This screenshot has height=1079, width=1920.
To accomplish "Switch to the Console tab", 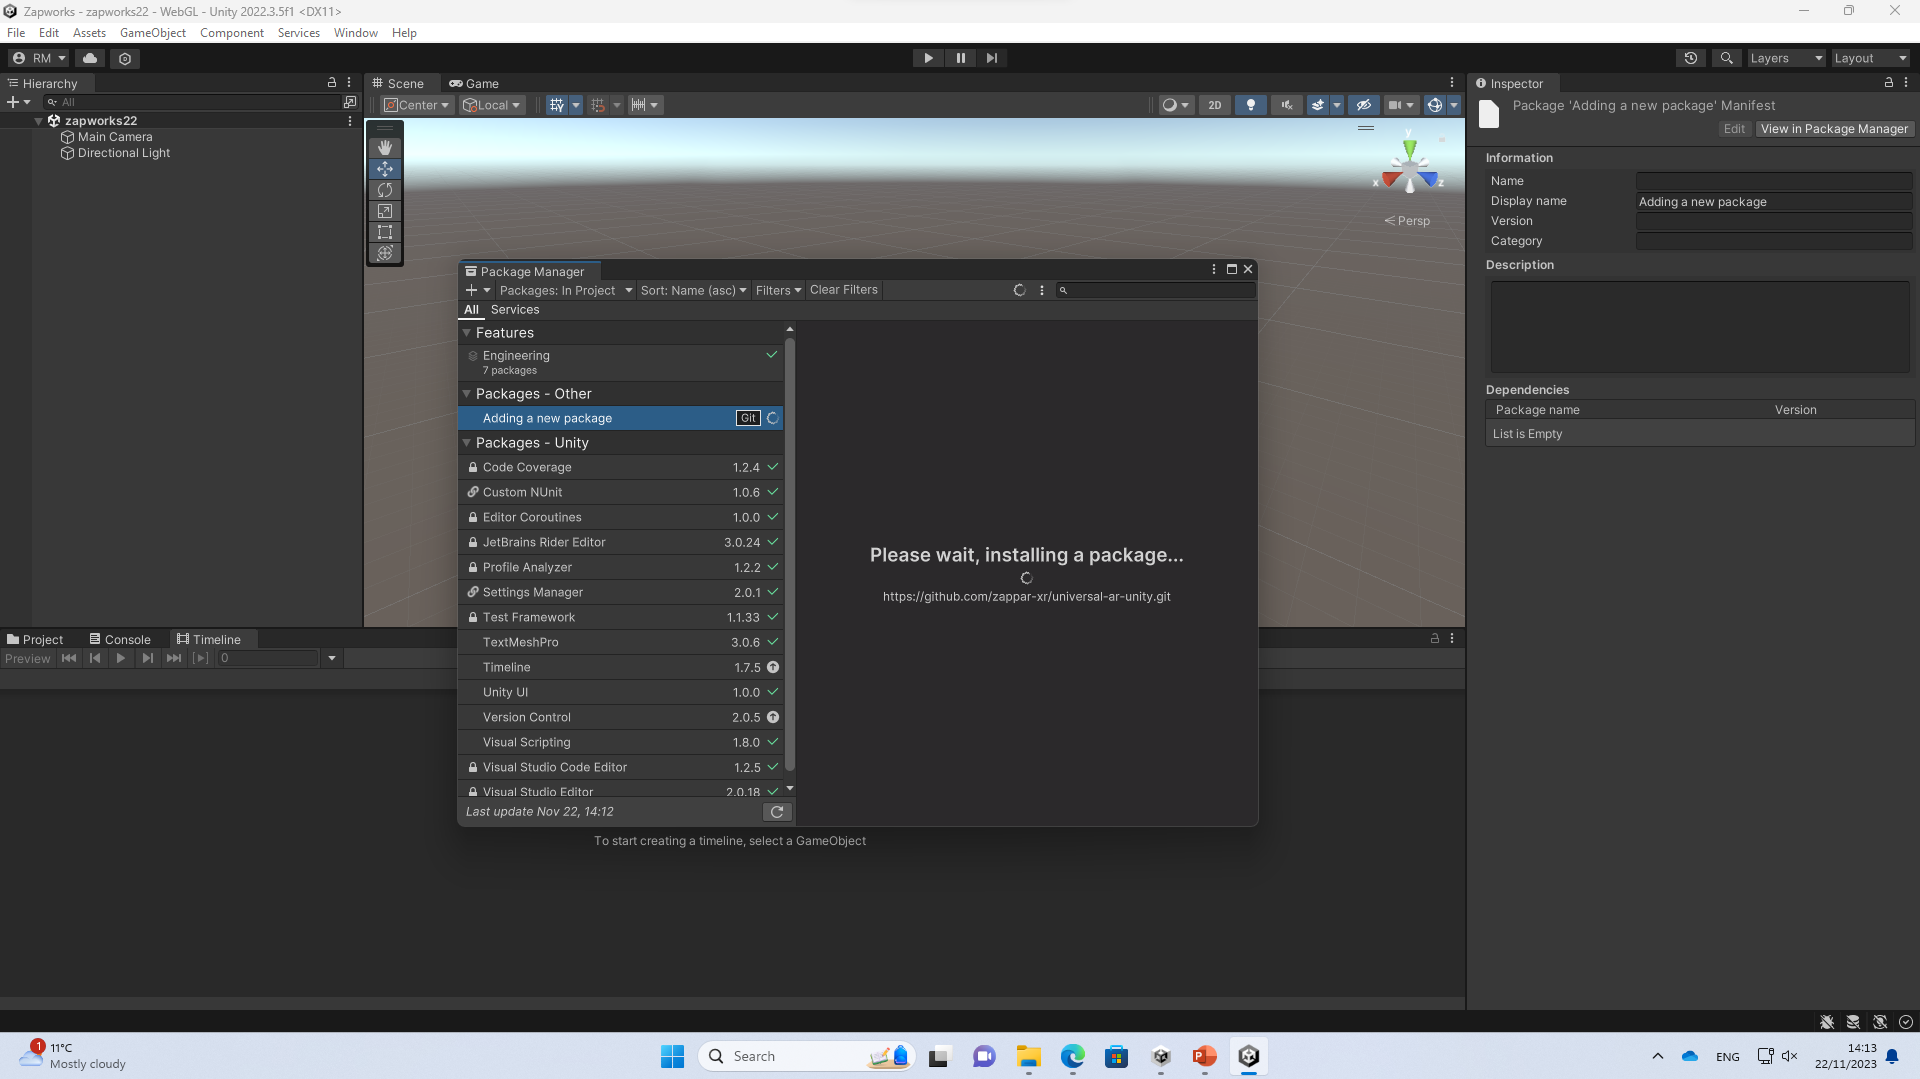I will pyautogui.click(x=120, y=639).
